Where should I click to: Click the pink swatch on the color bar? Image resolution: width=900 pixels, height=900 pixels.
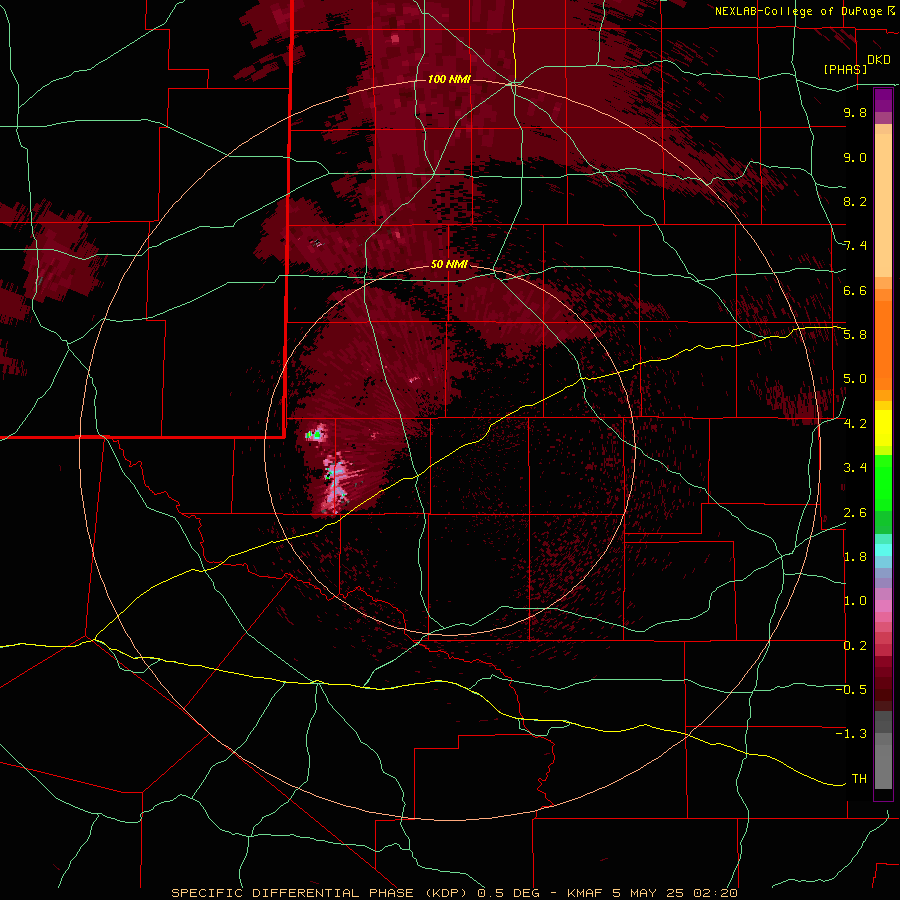click(883, 606)
